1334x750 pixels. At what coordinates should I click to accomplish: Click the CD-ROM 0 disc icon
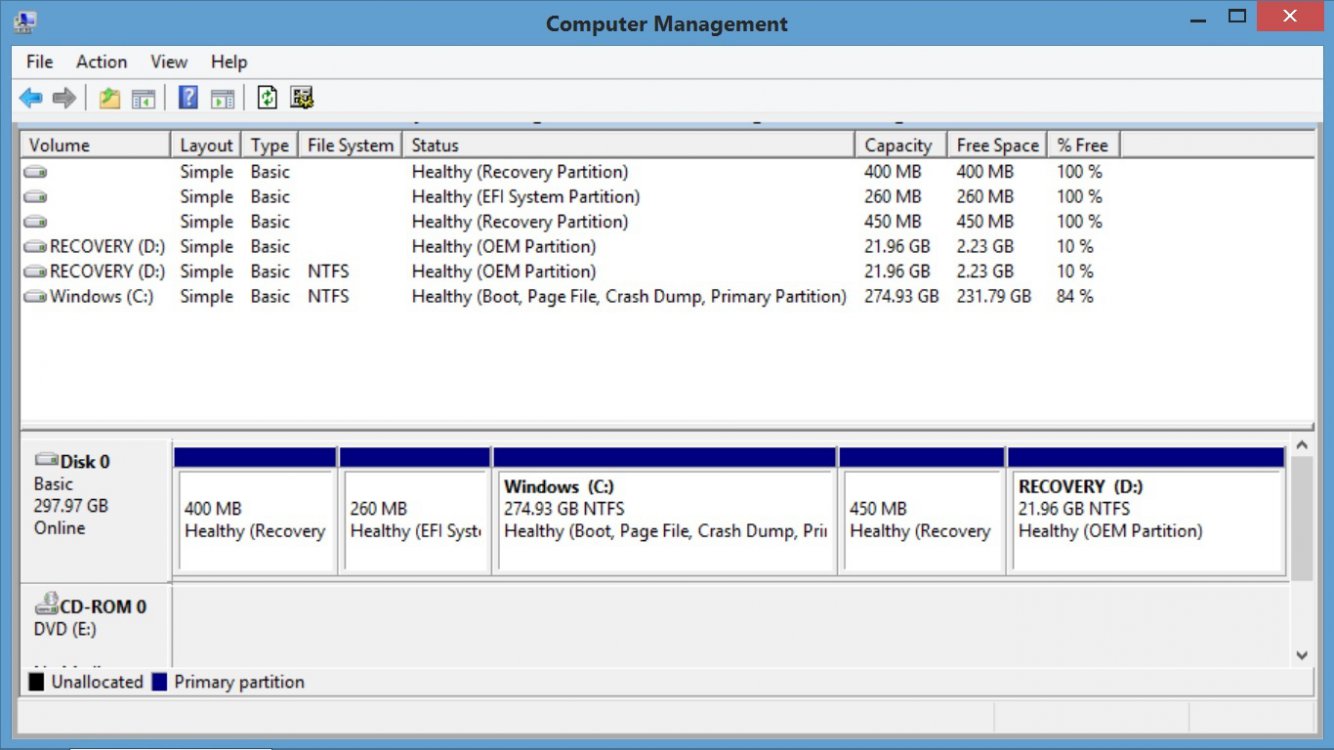(x=46, y=603)
